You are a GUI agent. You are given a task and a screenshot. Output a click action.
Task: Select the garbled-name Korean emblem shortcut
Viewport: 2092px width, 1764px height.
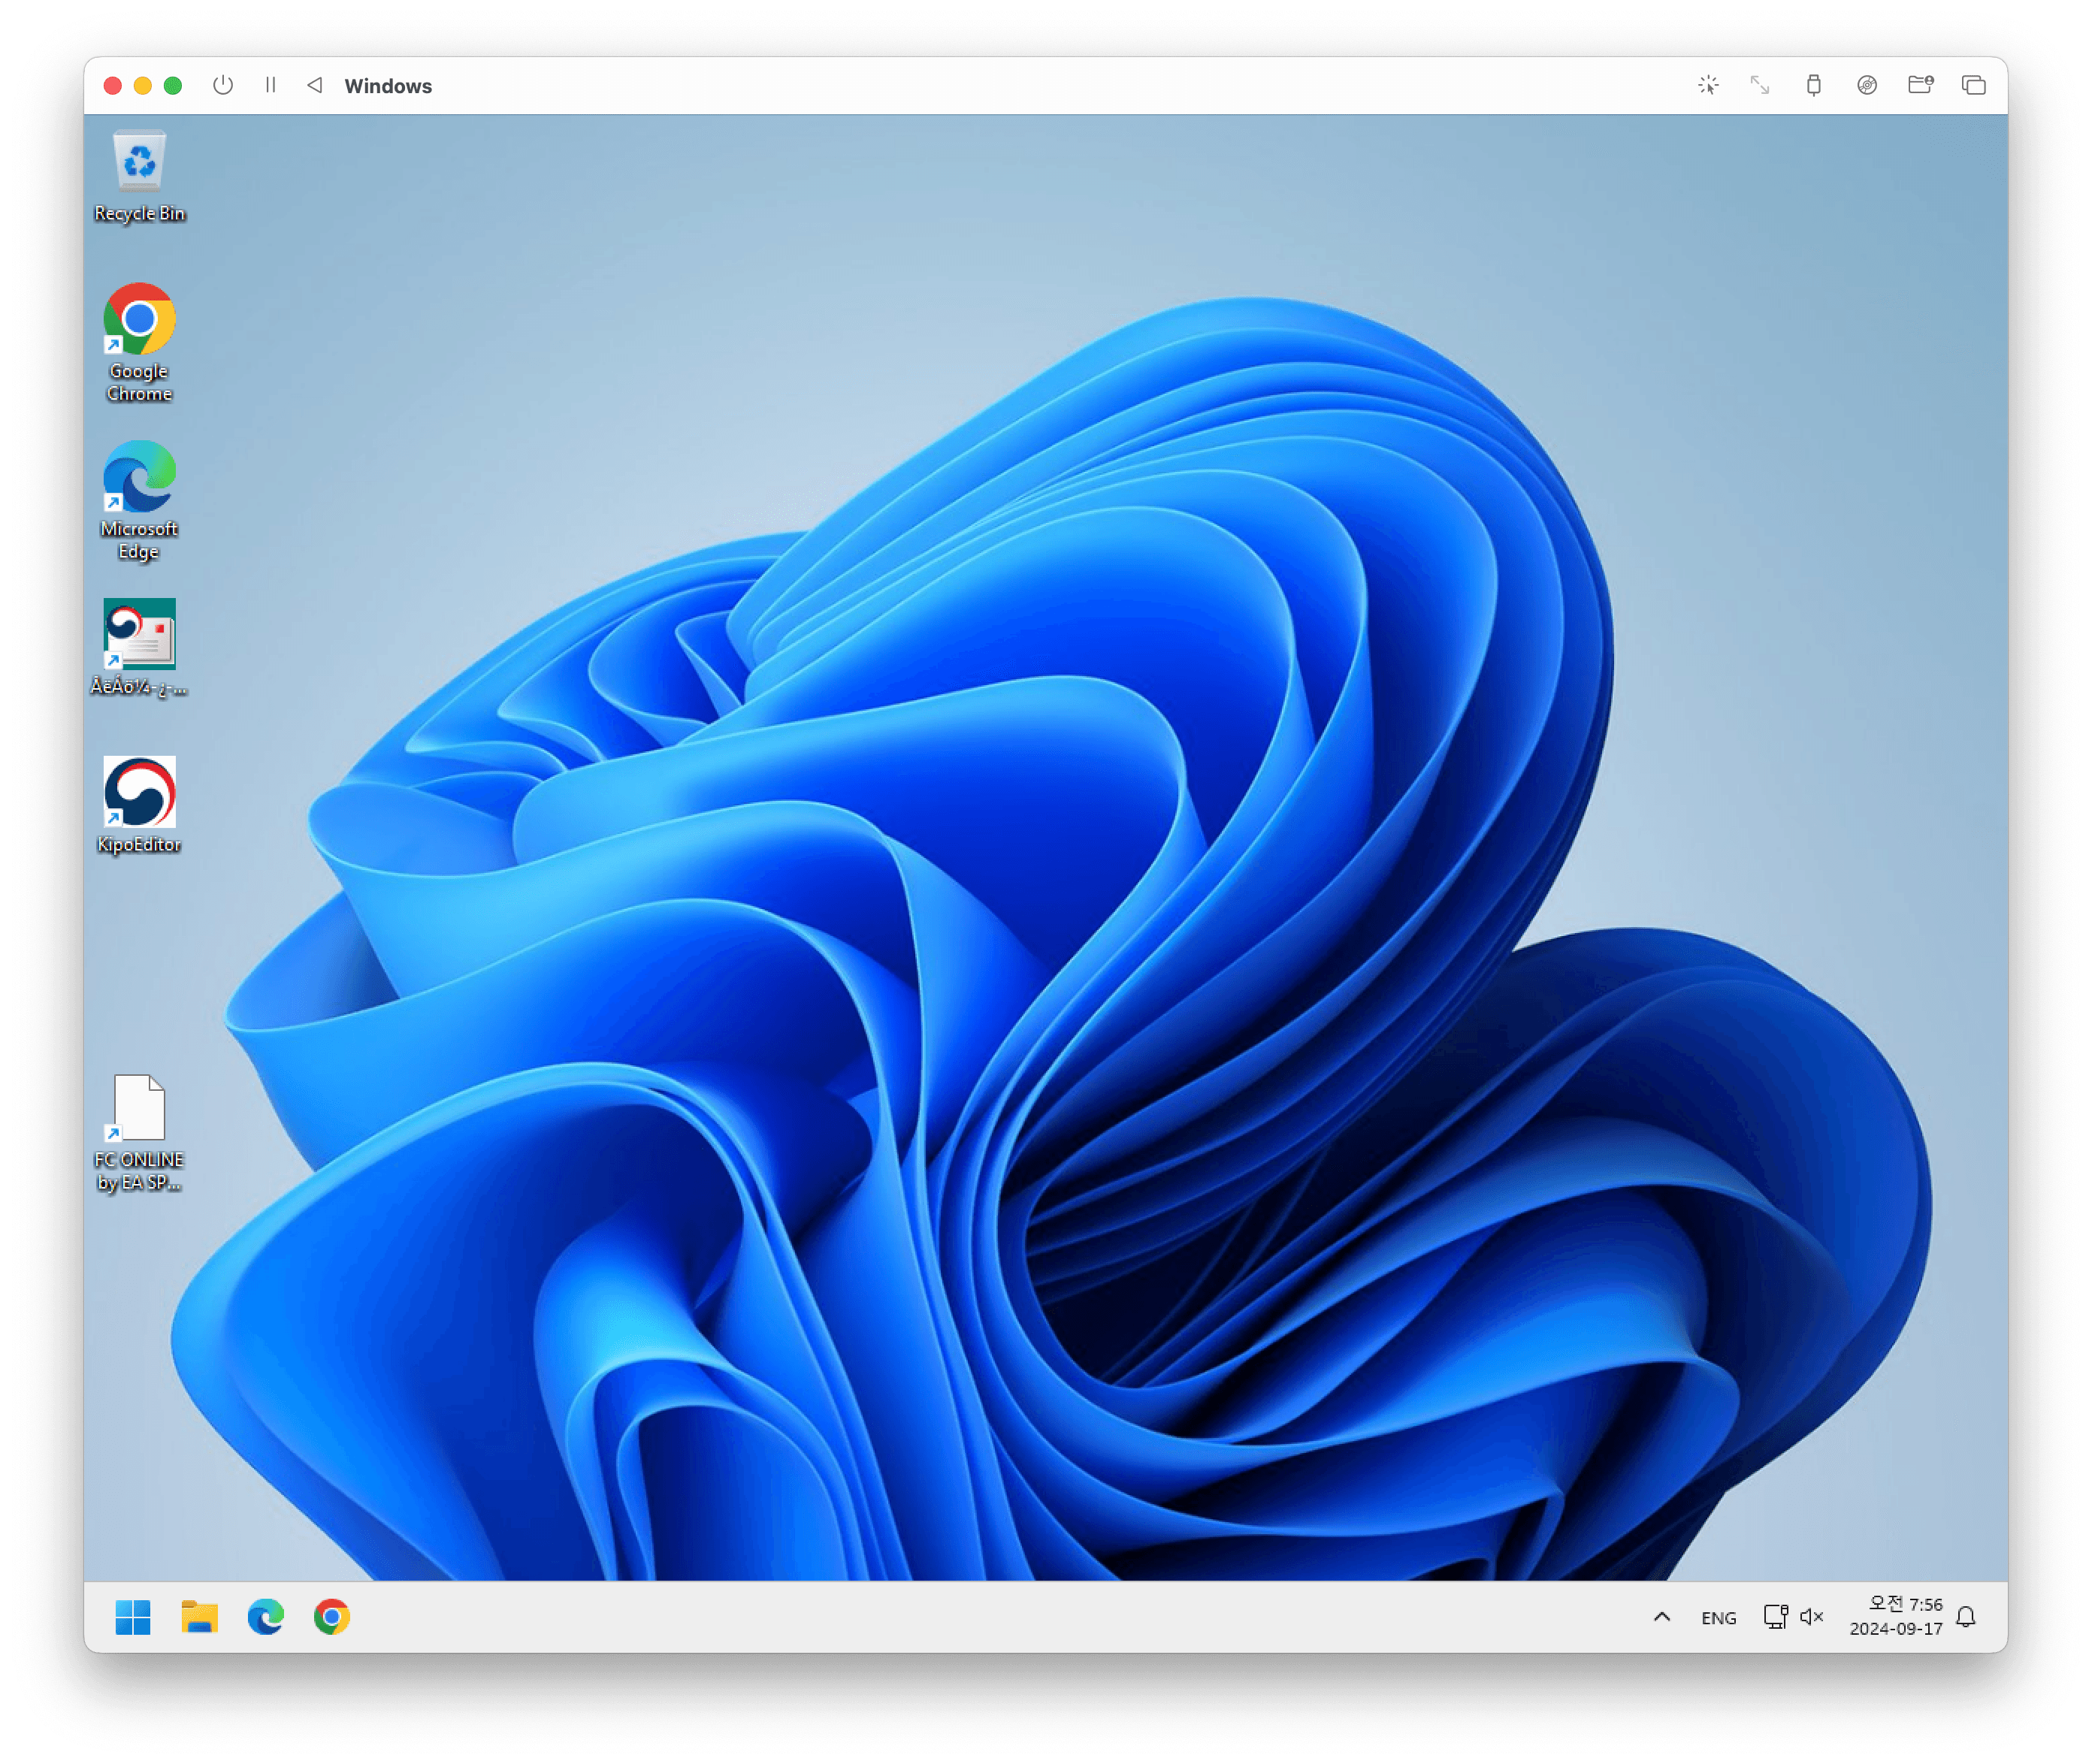point(139,648)
